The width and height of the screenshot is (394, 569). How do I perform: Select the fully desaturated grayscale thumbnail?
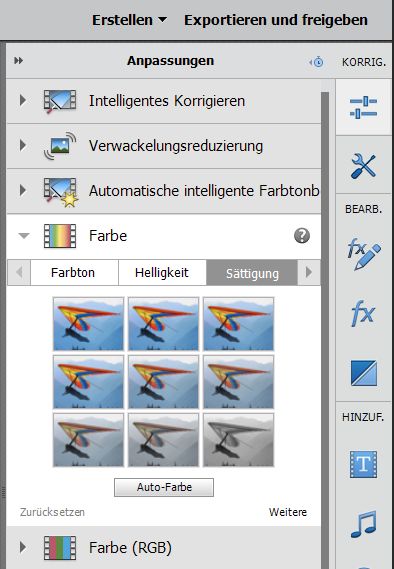tap(238, 440)
